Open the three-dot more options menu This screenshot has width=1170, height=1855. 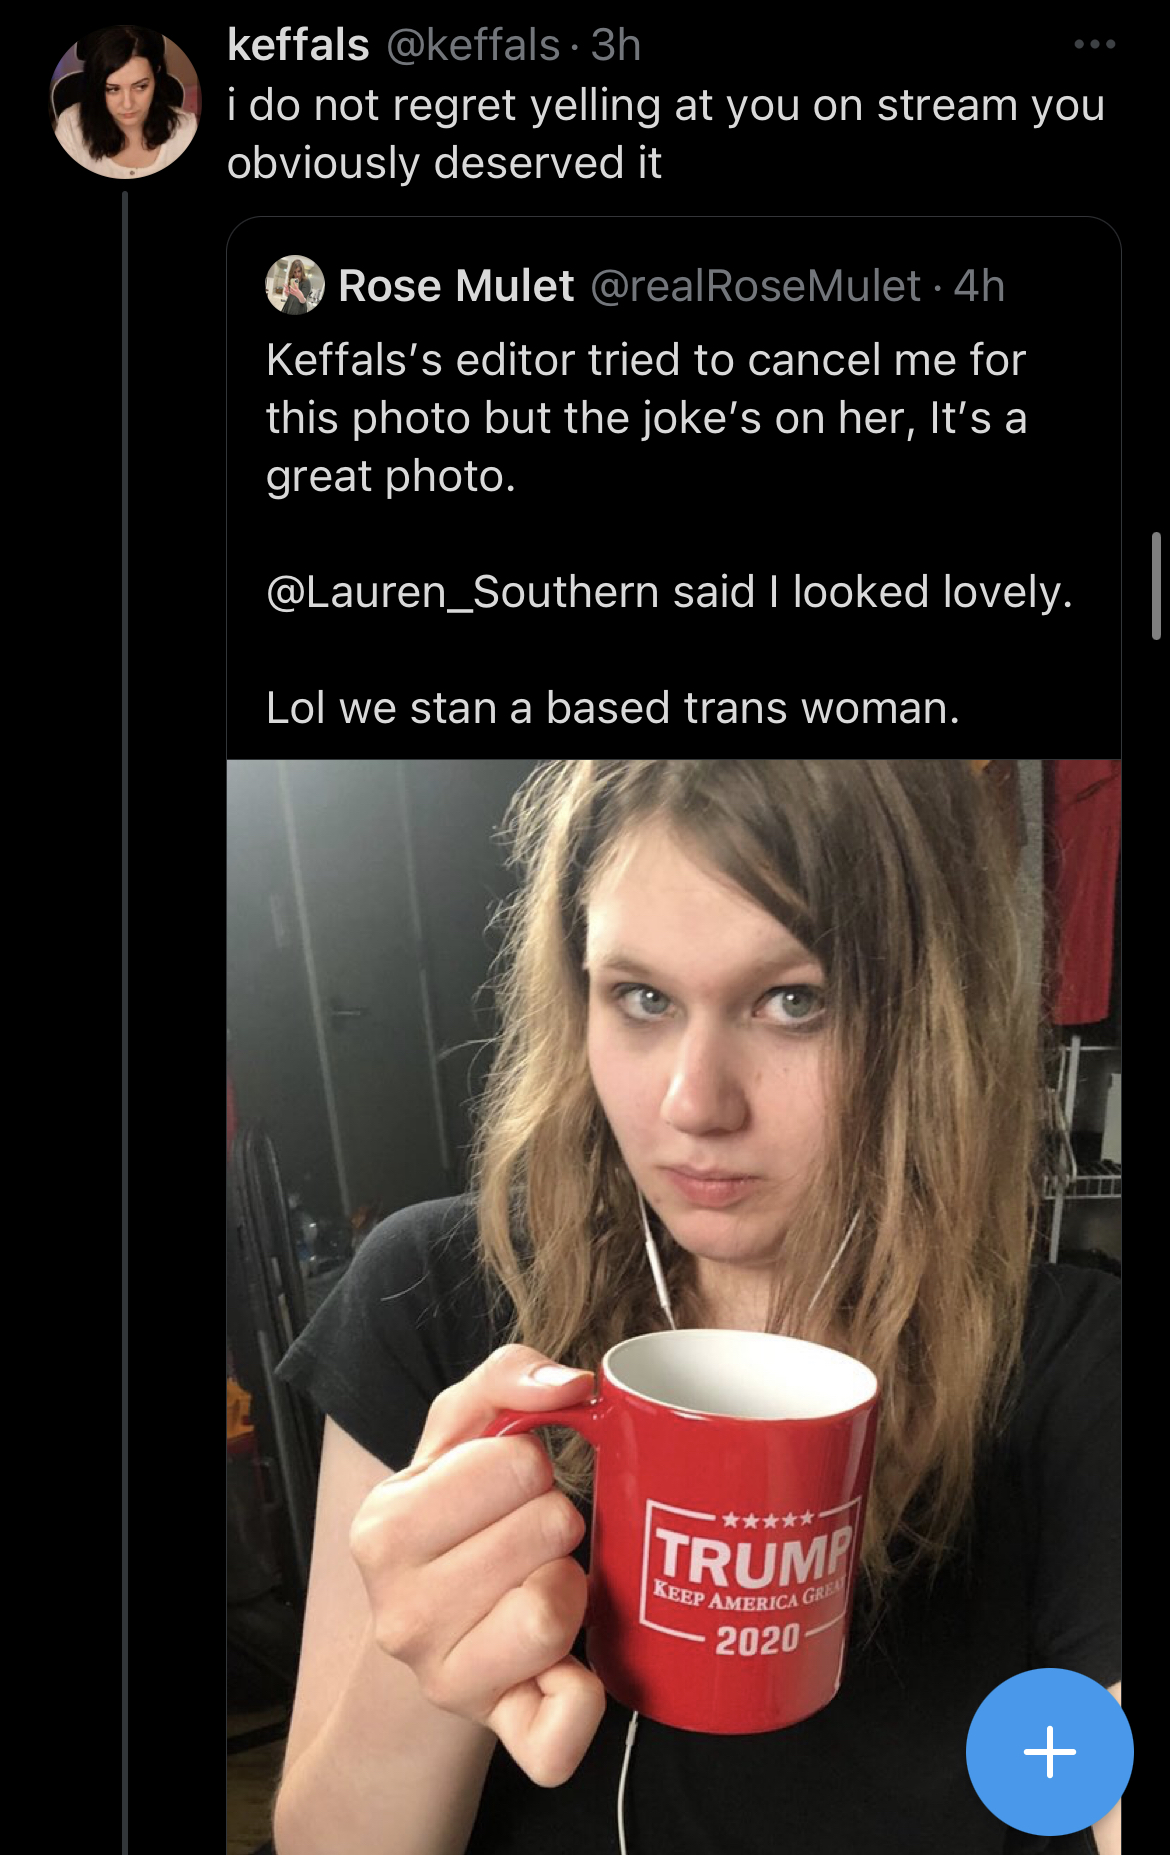click(1094, 44)
